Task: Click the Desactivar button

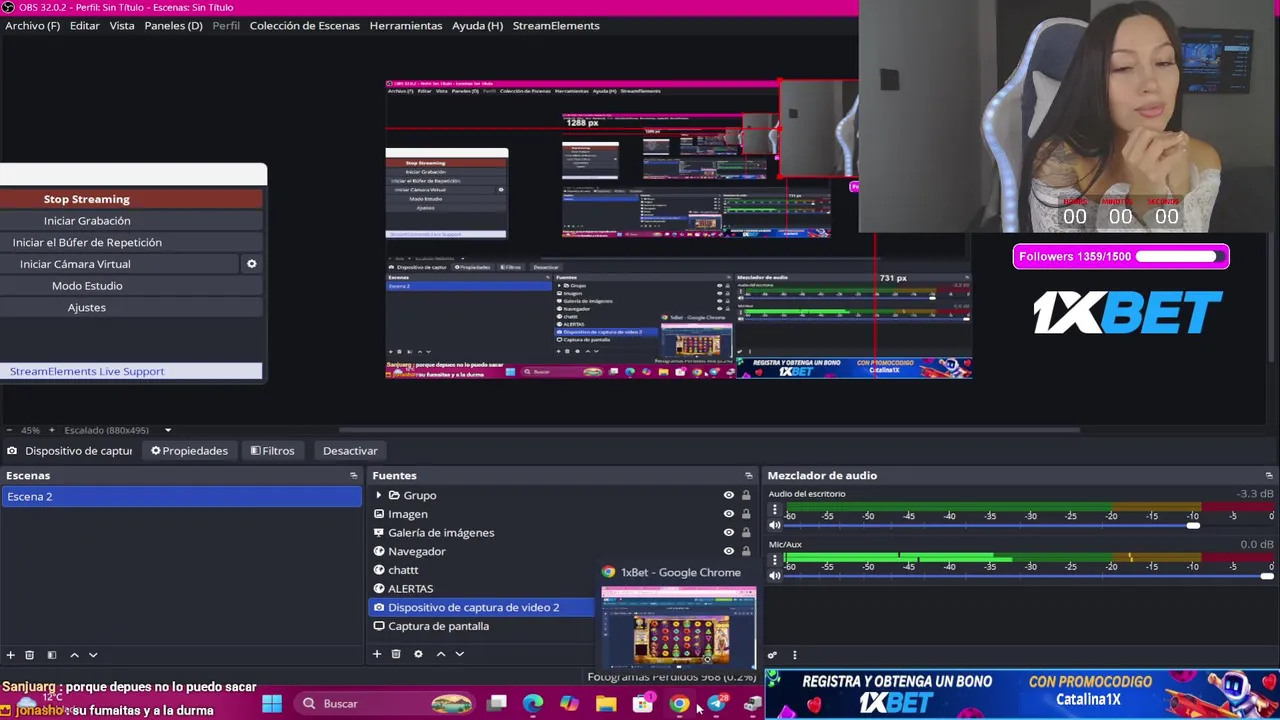Action: [x=350, y=451]
